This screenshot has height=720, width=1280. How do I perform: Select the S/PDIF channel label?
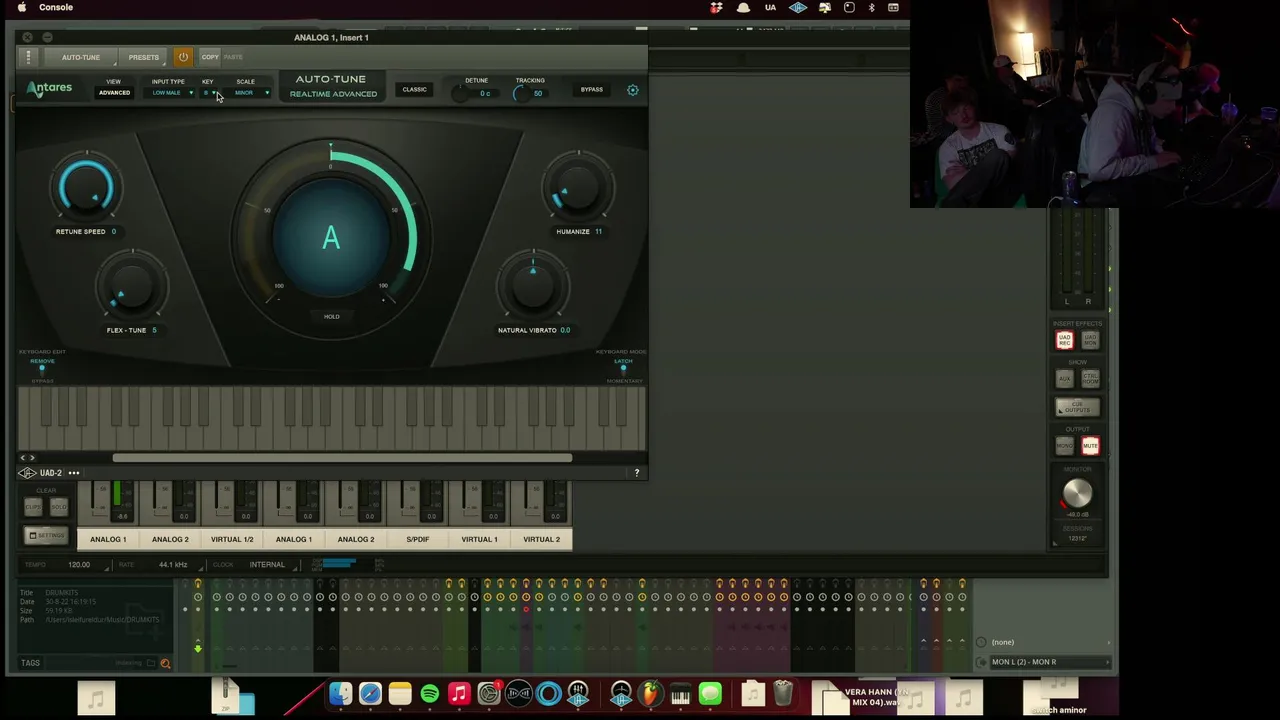click(418, 539)
